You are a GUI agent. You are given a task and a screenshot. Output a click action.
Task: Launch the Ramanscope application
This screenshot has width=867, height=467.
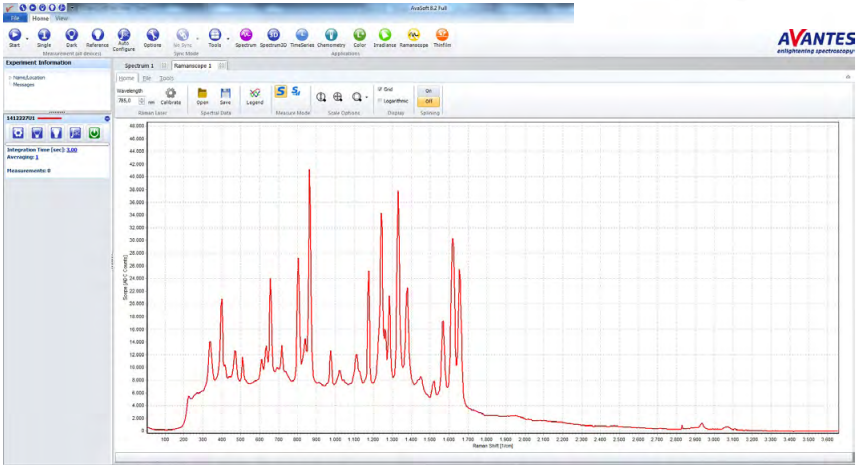[x=414, y=38]
